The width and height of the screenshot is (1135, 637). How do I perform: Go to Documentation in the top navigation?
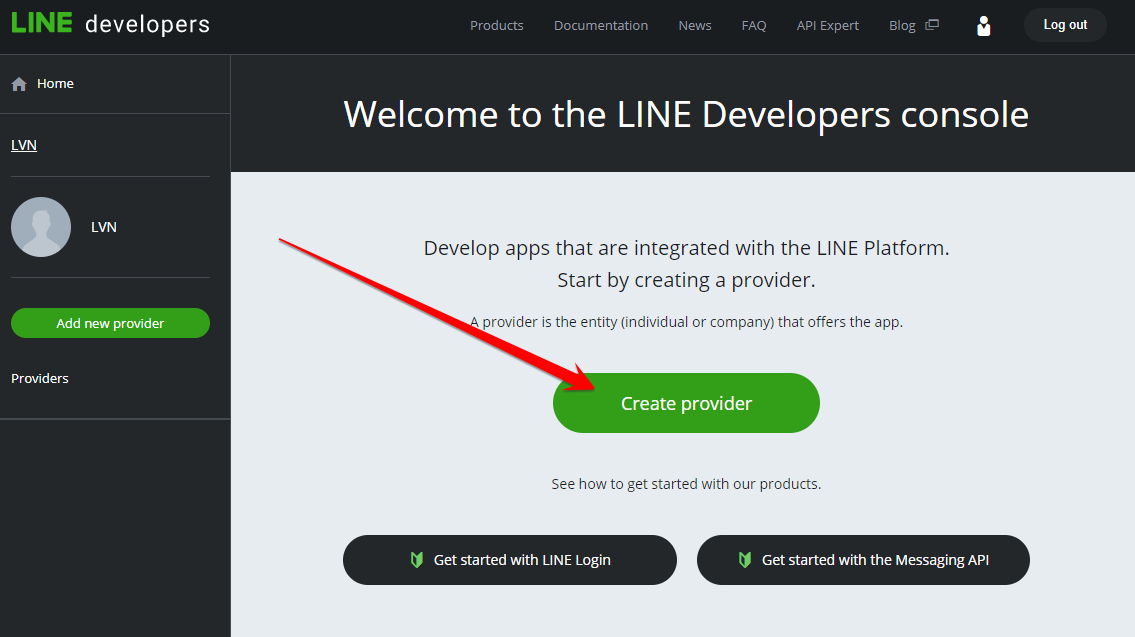pos(601,25)
